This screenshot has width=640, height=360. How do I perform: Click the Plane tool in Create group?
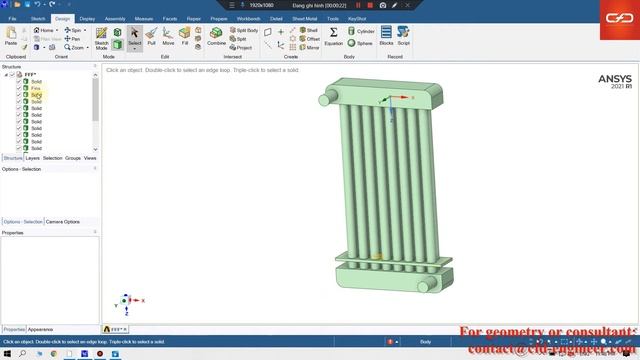[x=268, y=31]
